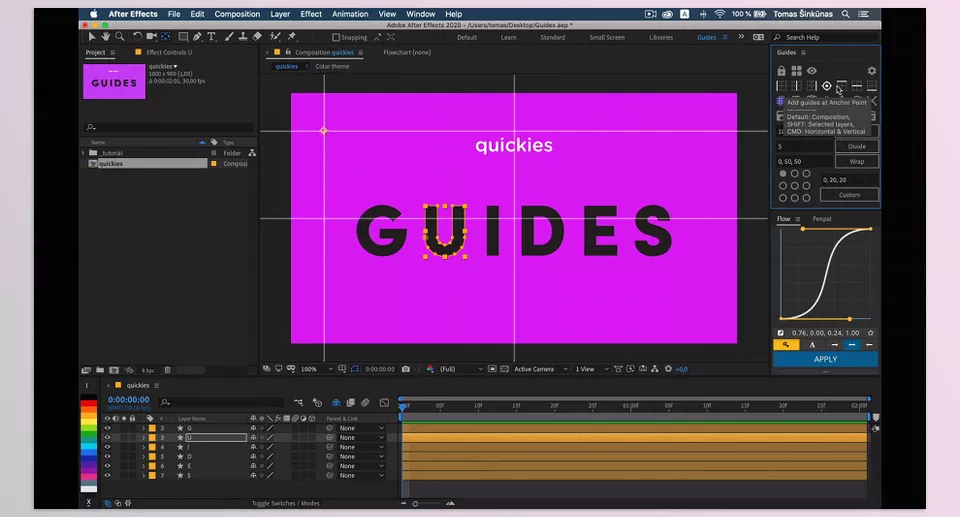960x517 pixels.
Task: Open the Composition menu
Action: tap(237, 14)
